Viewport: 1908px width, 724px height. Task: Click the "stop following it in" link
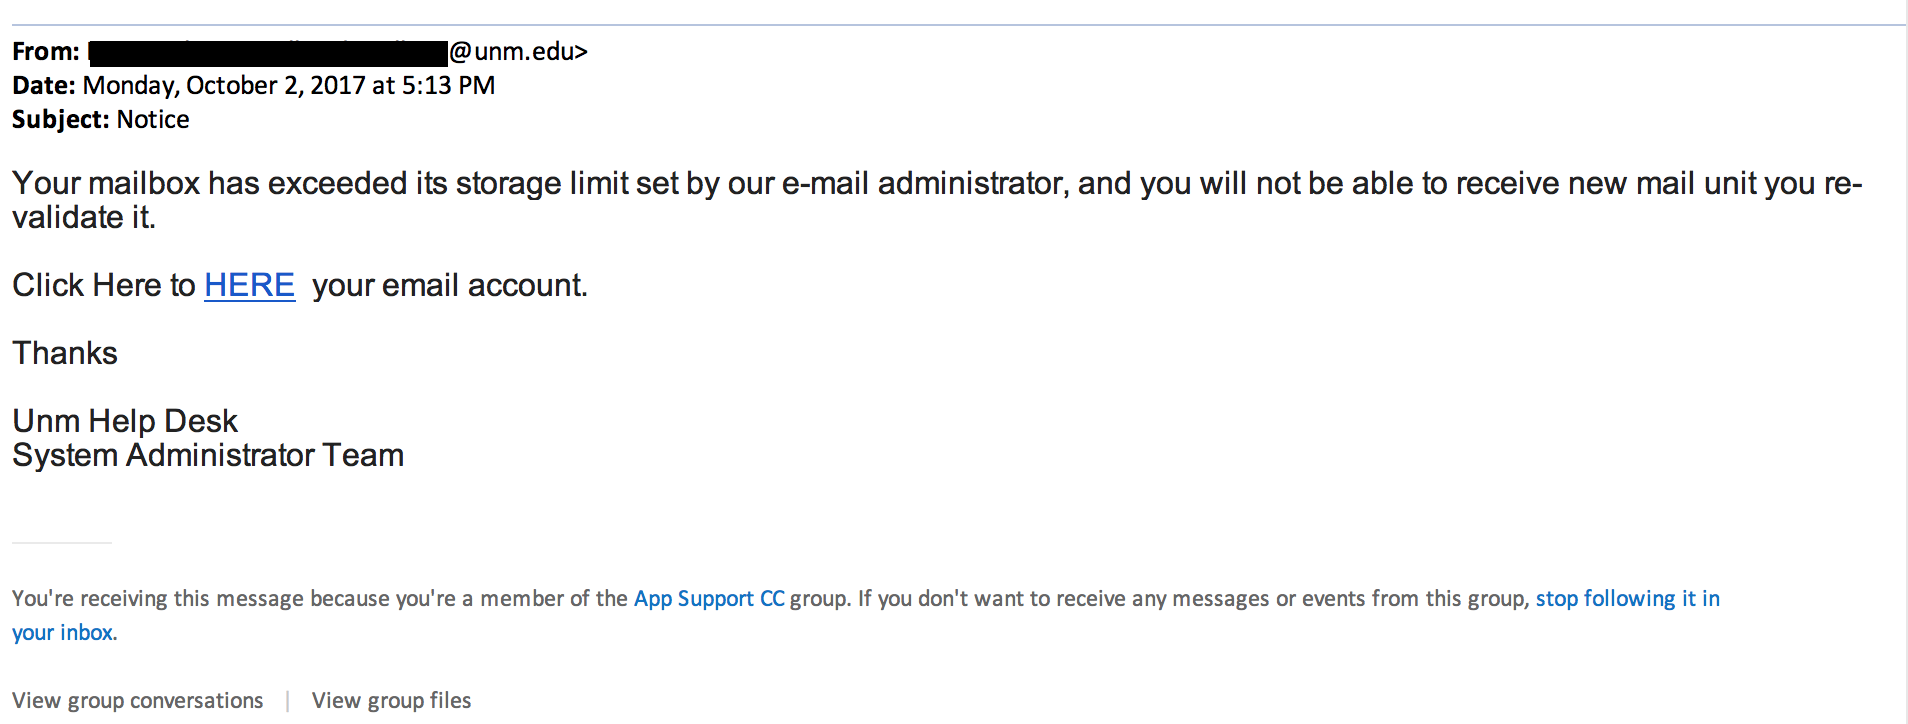(x=1627, y=599)
